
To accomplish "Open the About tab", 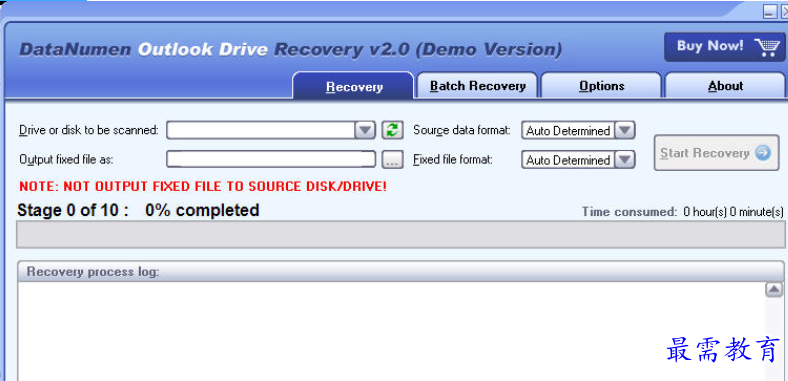I will tap(725, 86).
